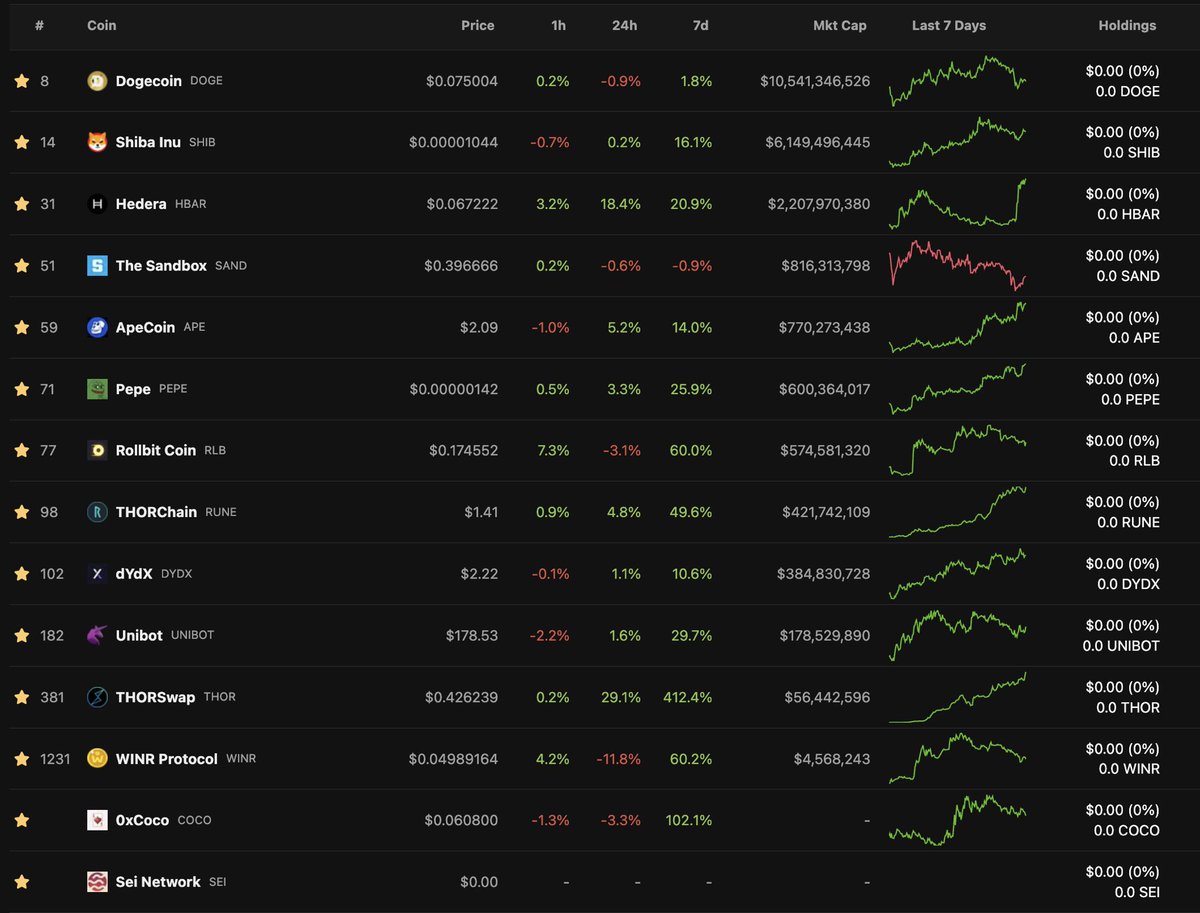Sort by the # rank column
The height and width of the screenshot is (913, 1200).
tap(39, 26)
